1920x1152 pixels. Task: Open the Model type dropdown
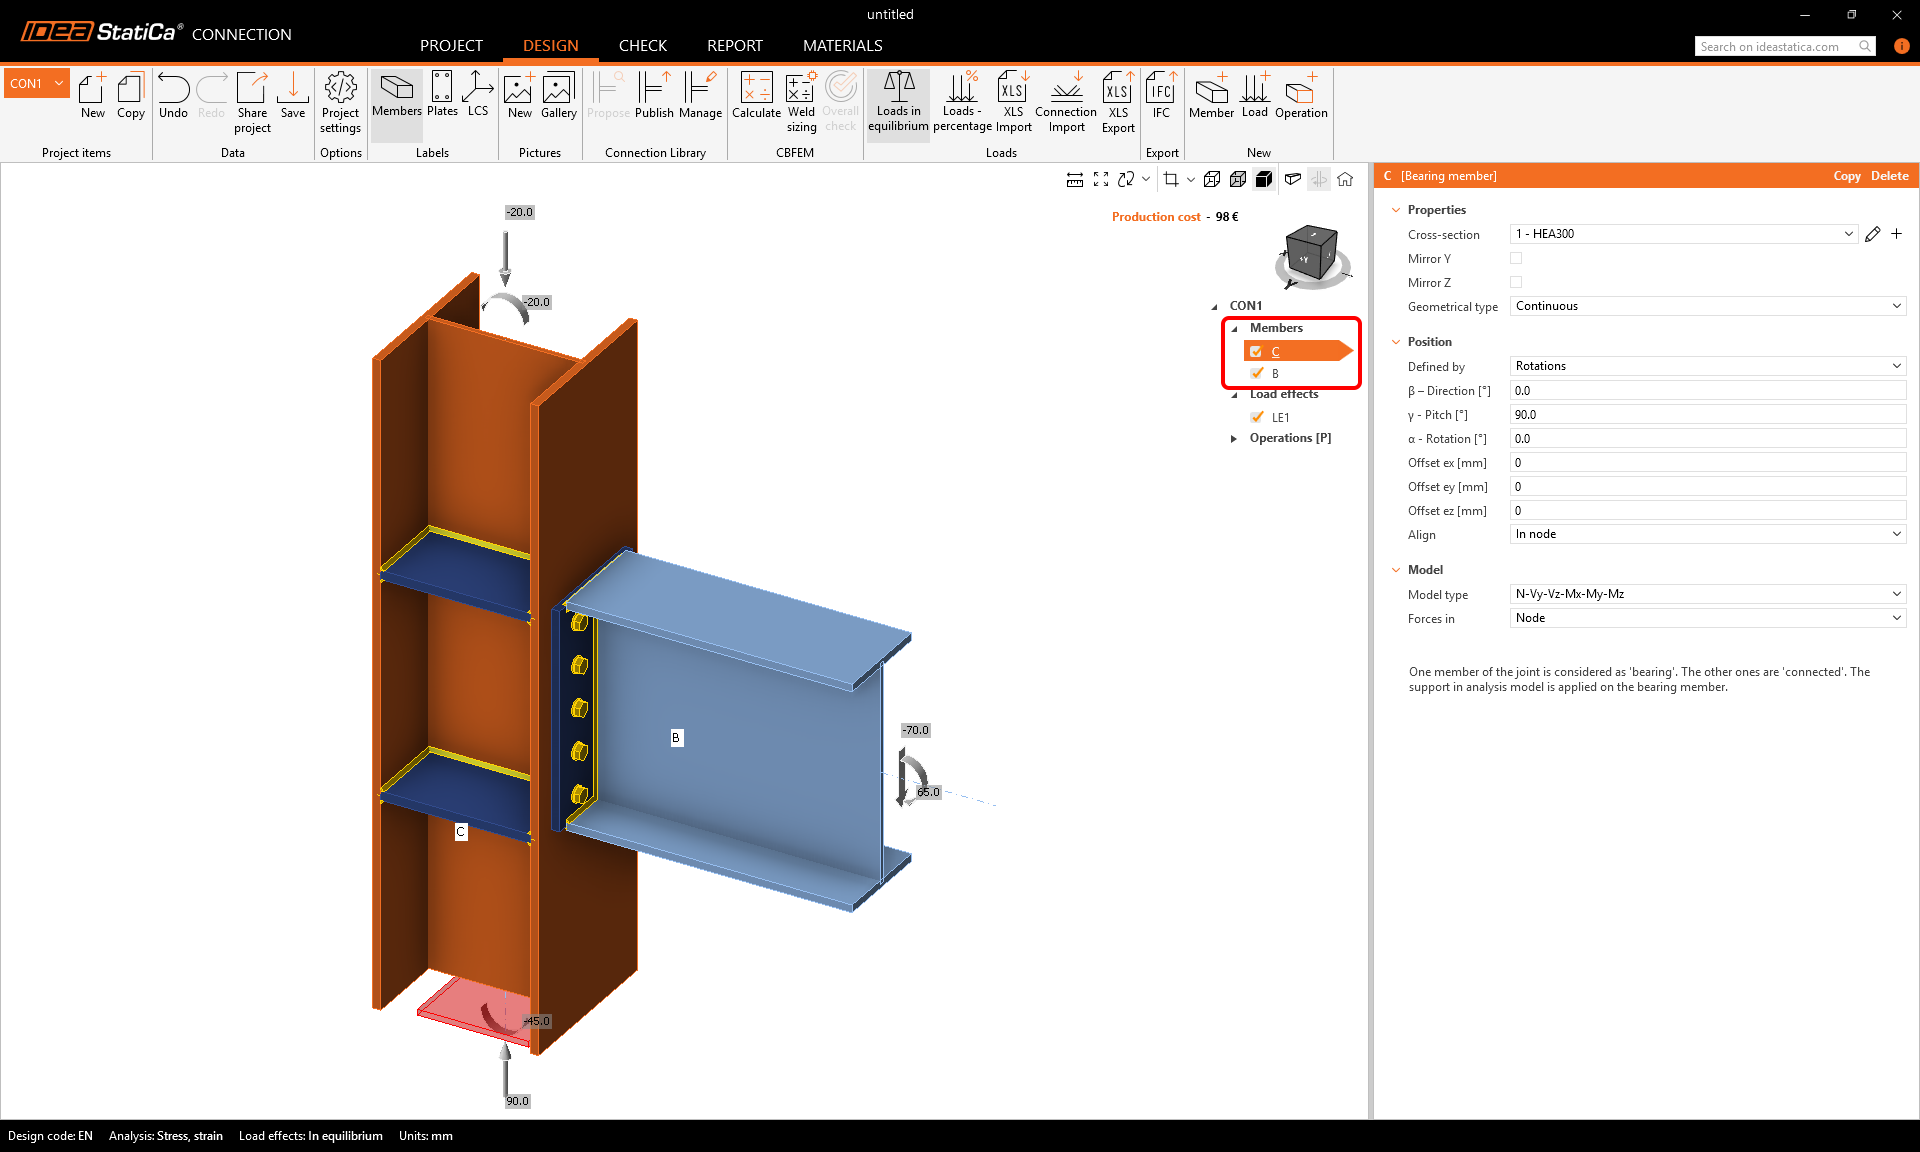[1707, 594]
